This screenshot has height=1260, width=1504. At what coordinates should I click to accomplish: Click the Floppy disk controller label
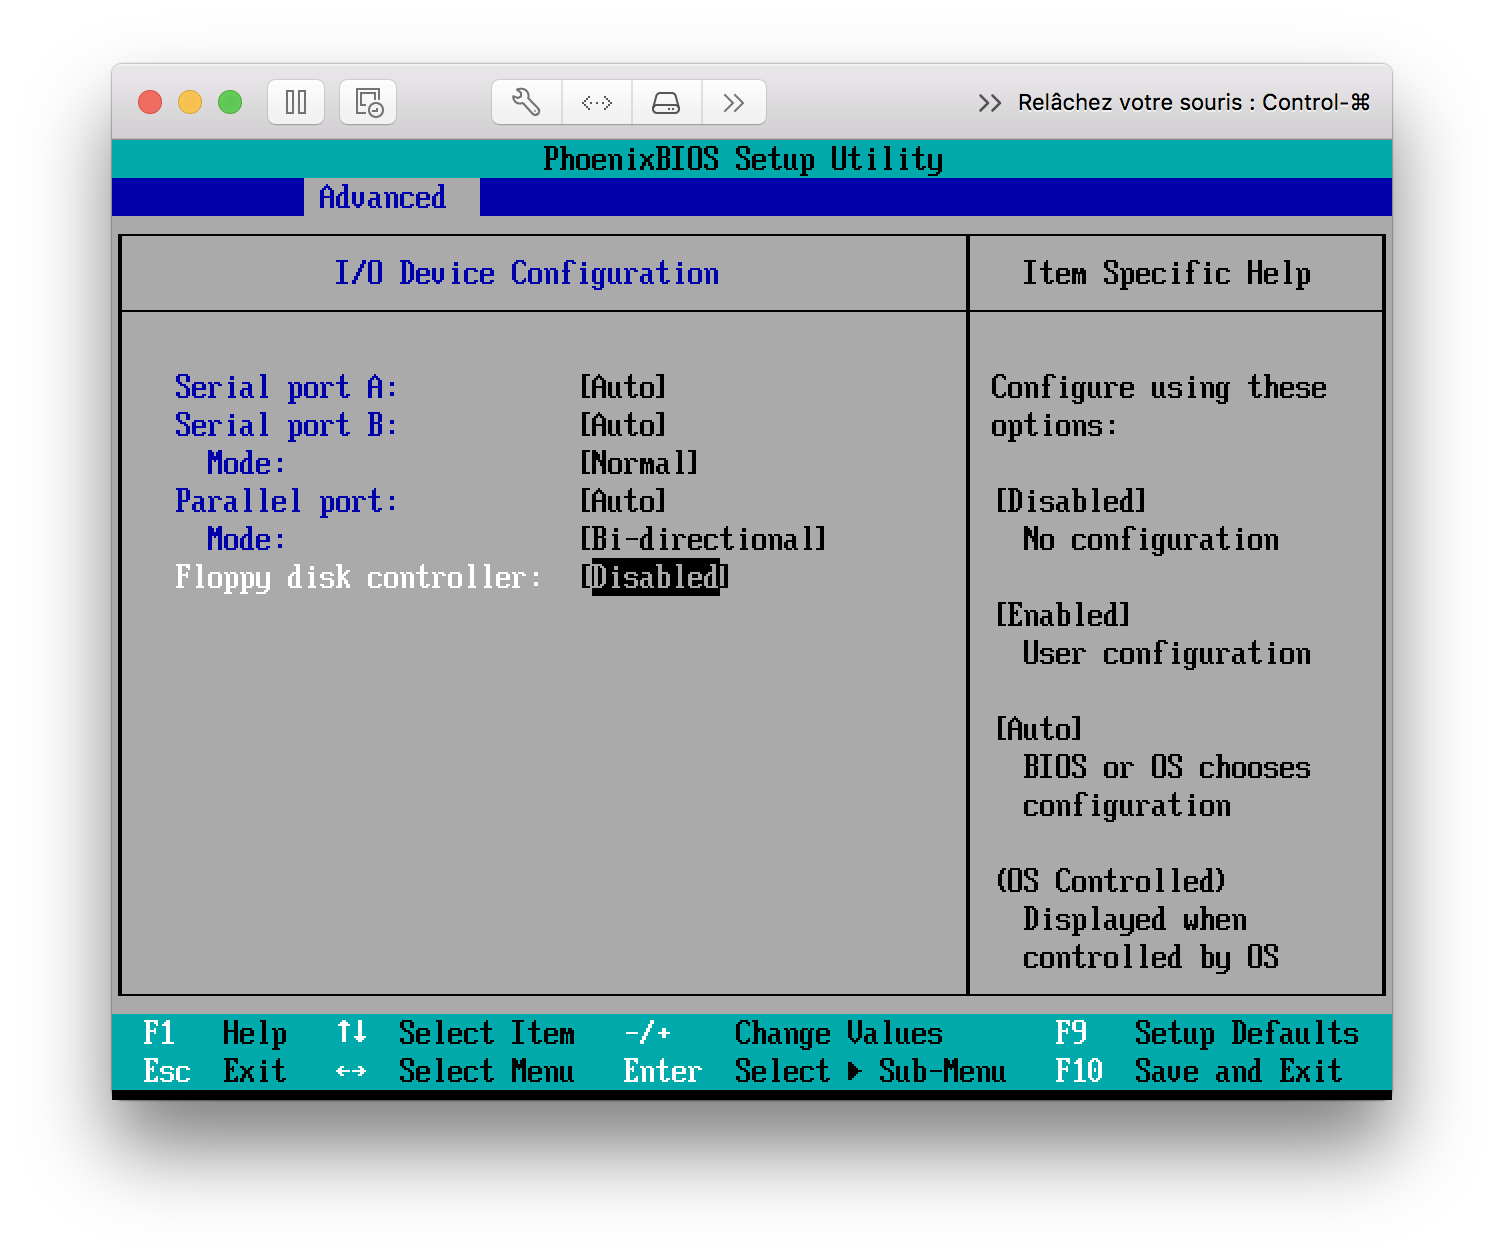tap(358, 577)
